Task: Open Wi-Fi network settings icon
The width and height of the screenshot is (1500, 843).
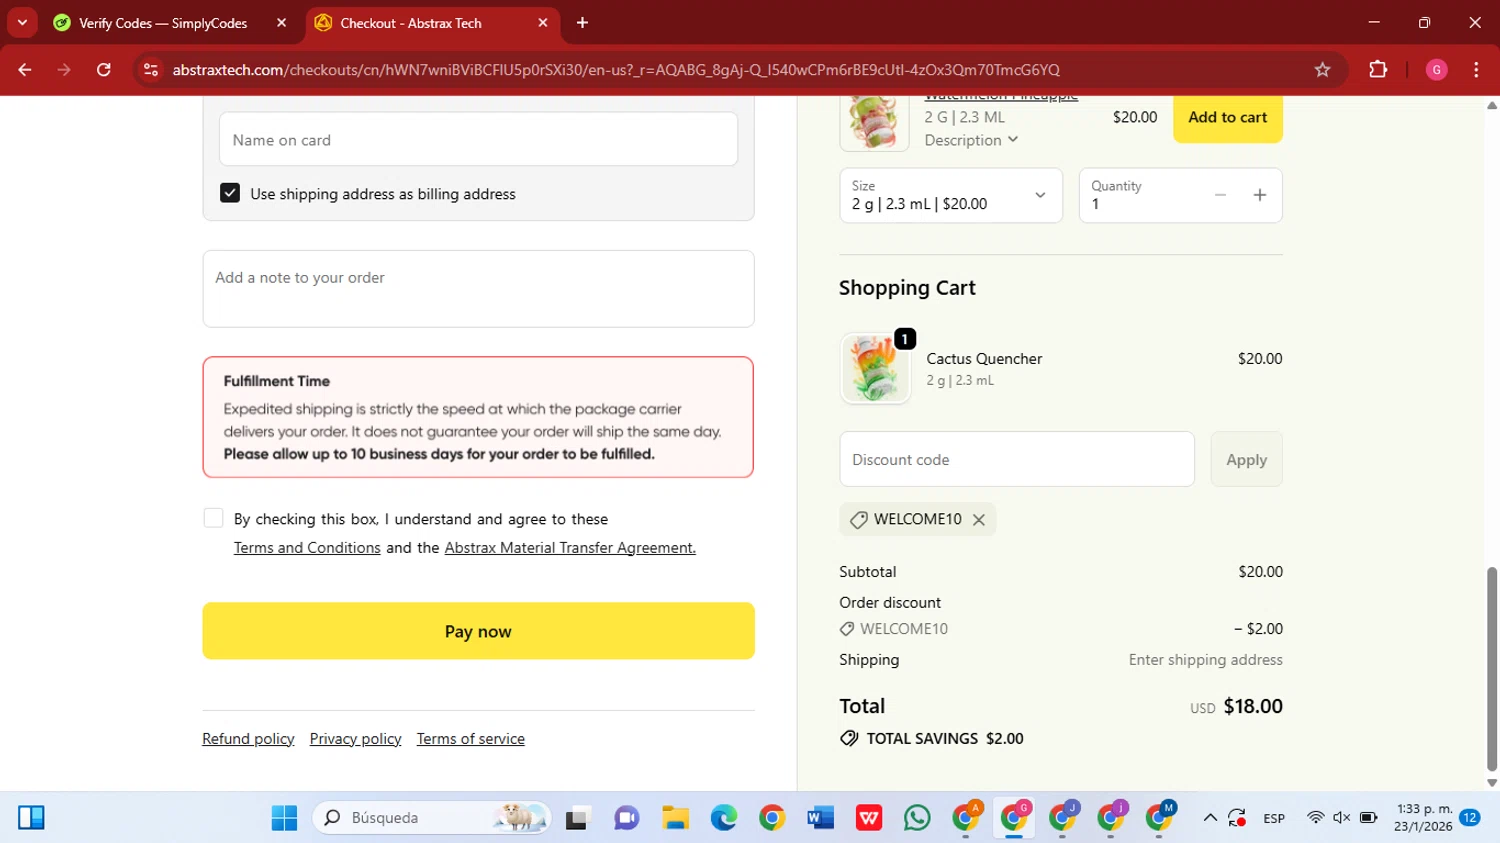Action: (x=1315, y=818)
